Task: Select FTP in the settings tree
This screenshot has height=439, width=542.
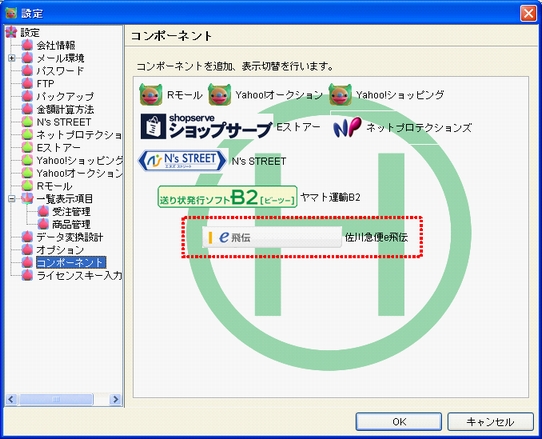Action: tap(45, 84)
